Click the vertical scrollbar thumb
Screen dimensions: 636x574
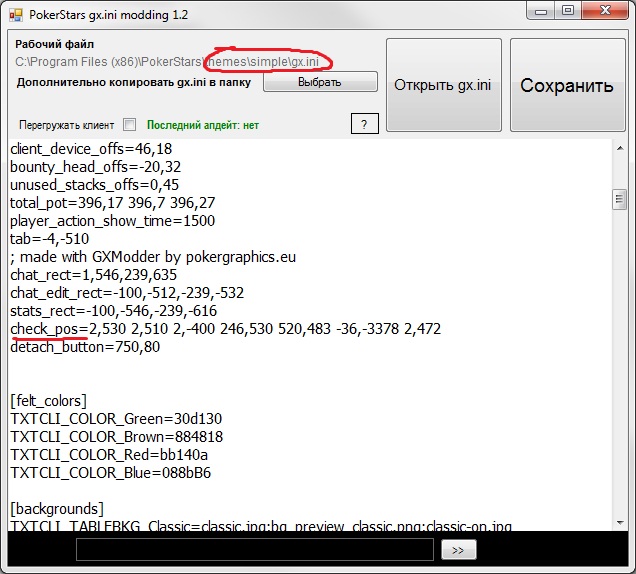[619, 199]
